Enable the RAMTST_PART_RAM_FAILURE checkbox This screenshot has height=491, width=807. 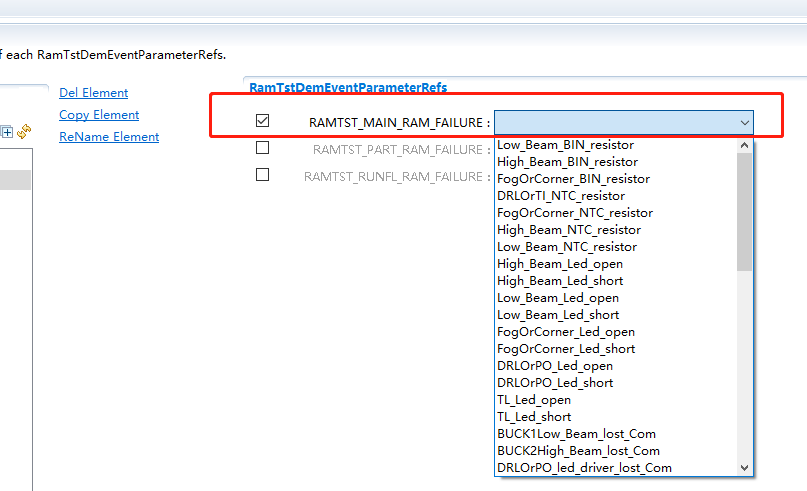tap(263, 148)
